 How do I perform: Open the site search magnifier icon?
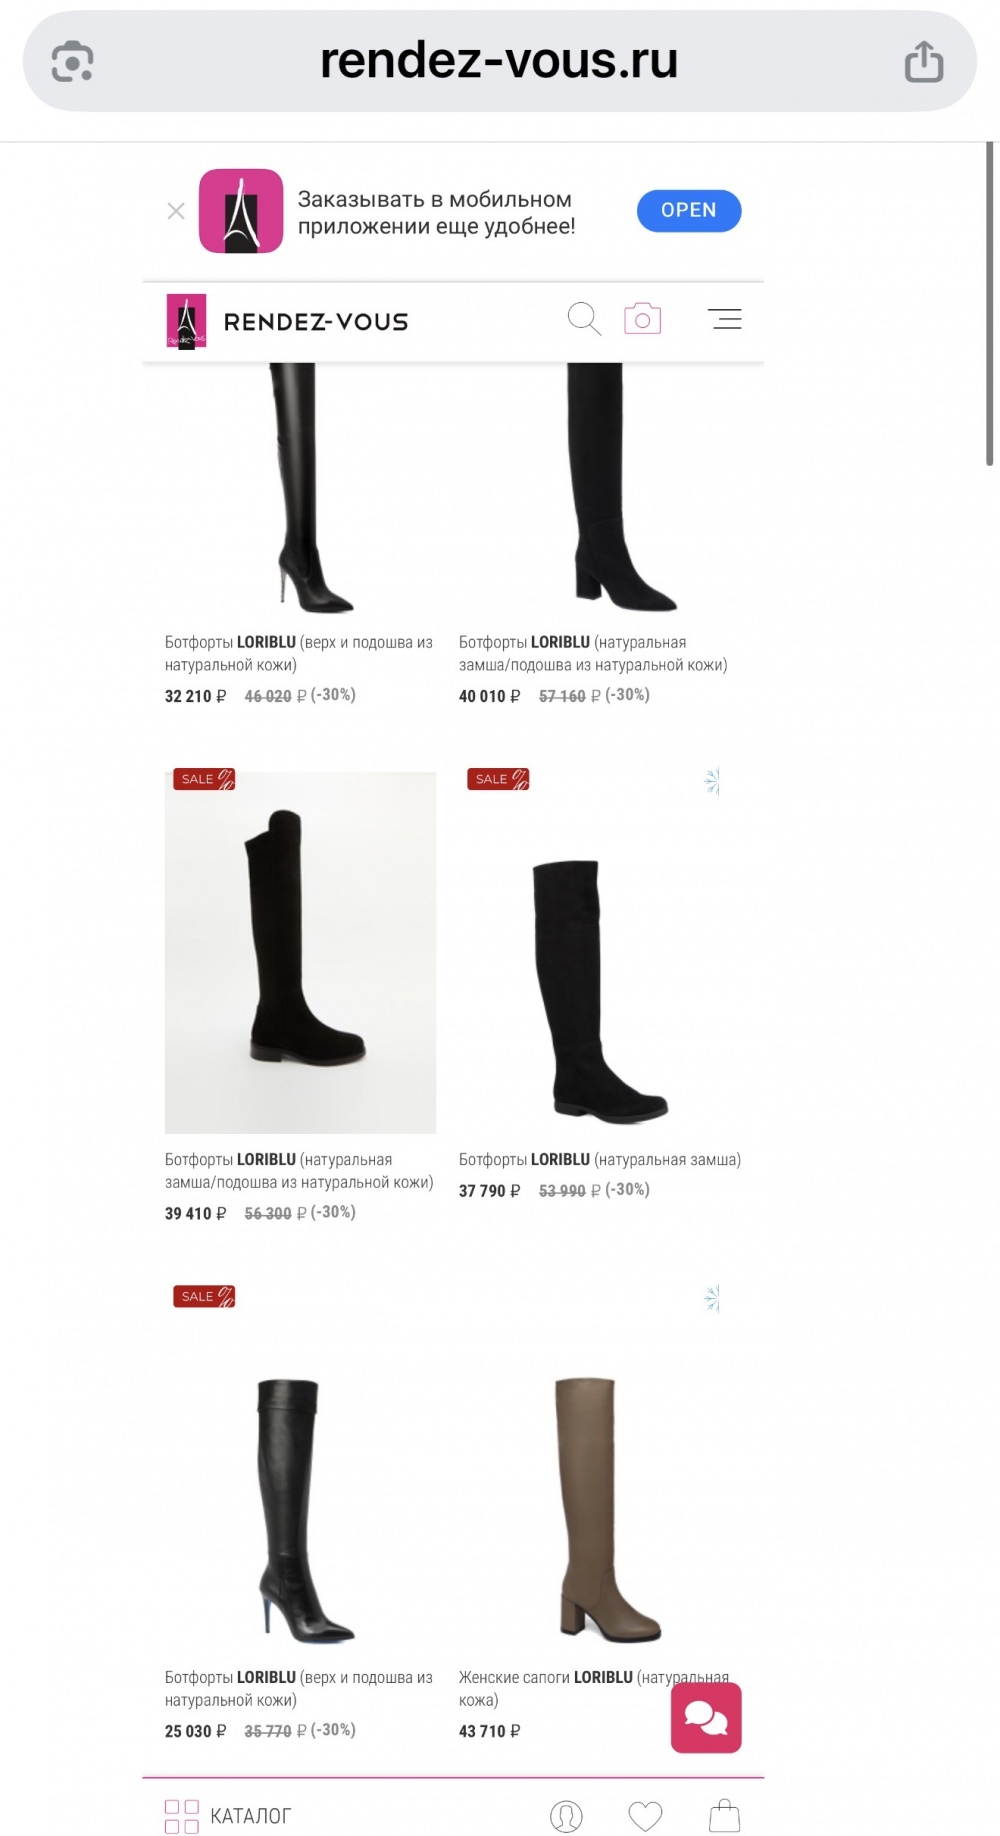584,319
